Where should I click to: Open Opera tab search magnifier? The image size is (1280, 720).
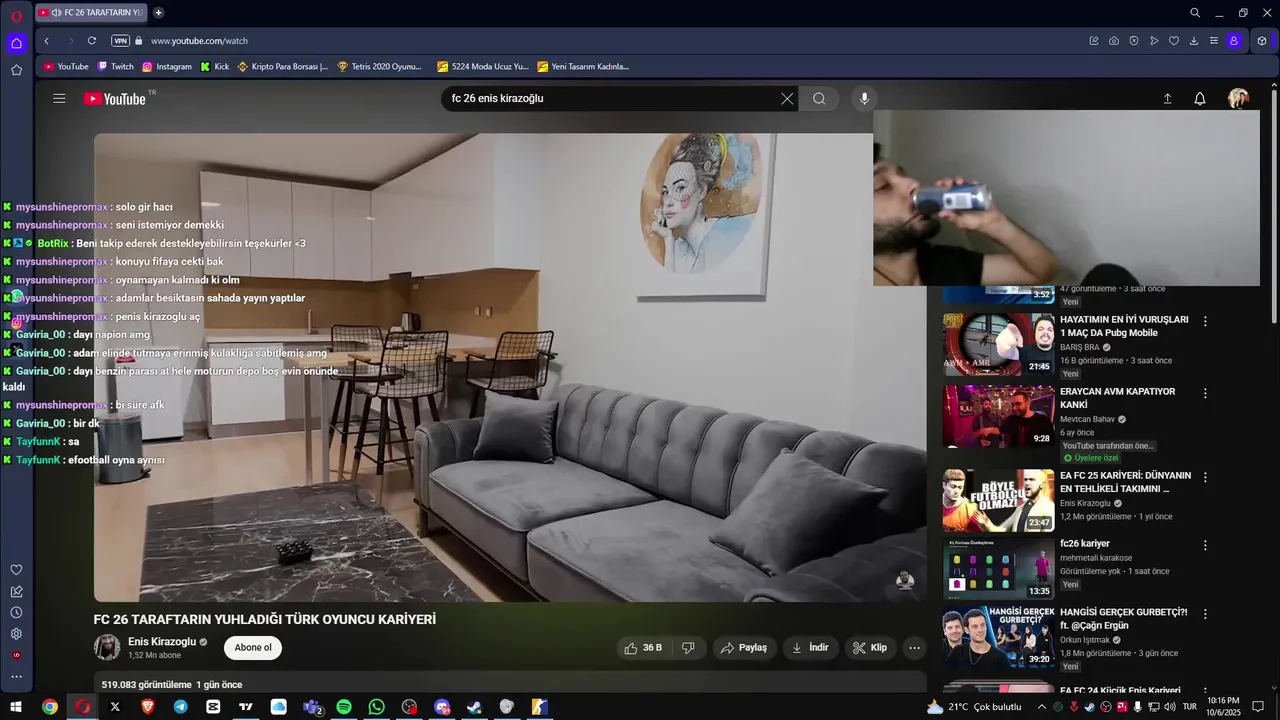point(1195,13)
